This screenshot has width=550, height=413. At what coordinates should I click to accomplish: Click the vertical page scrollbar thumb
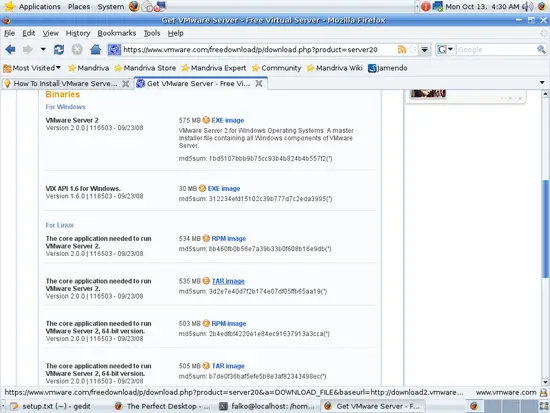[545, 229]
